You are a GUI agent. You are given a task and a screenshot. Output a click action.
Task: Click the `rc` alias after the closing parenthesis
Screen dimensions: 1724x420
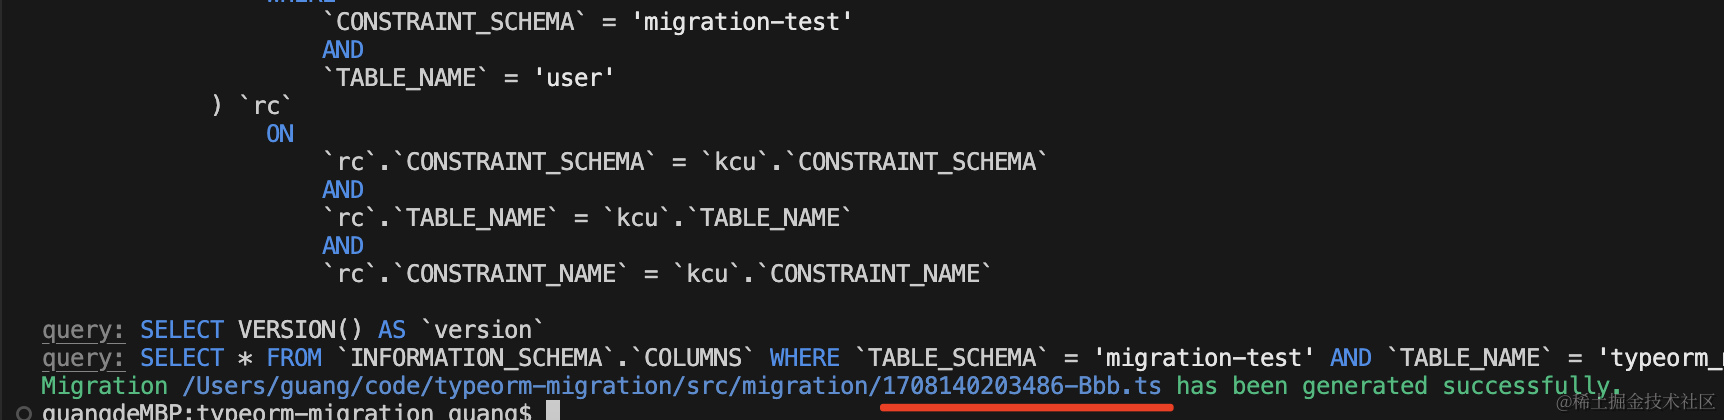pos(266,106)
